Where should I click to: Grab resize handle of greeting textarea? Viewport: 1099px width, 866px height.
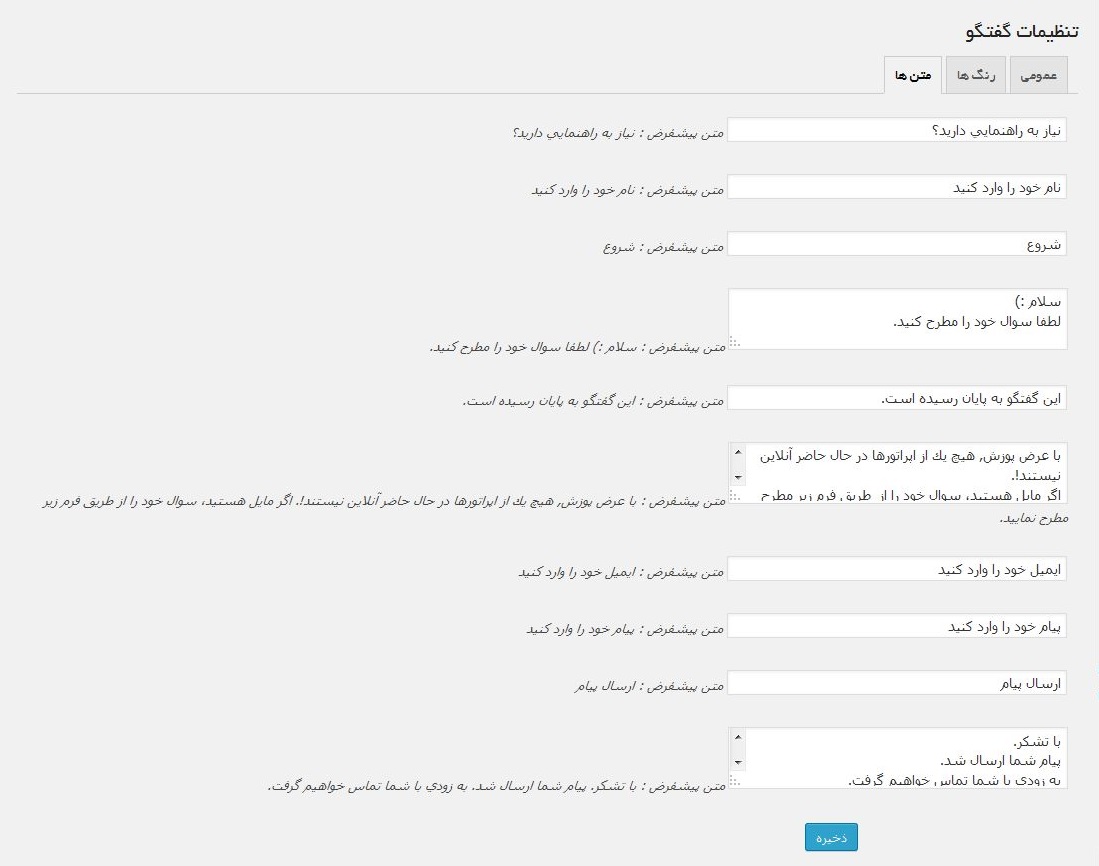point(735,343)
